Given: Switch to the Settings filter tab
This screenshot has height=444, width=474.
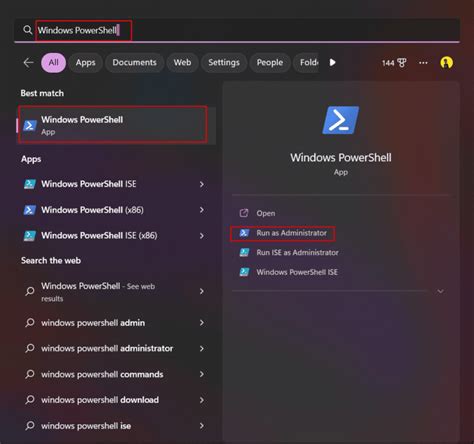Looking at the screenshot, I should click(224, 62).
